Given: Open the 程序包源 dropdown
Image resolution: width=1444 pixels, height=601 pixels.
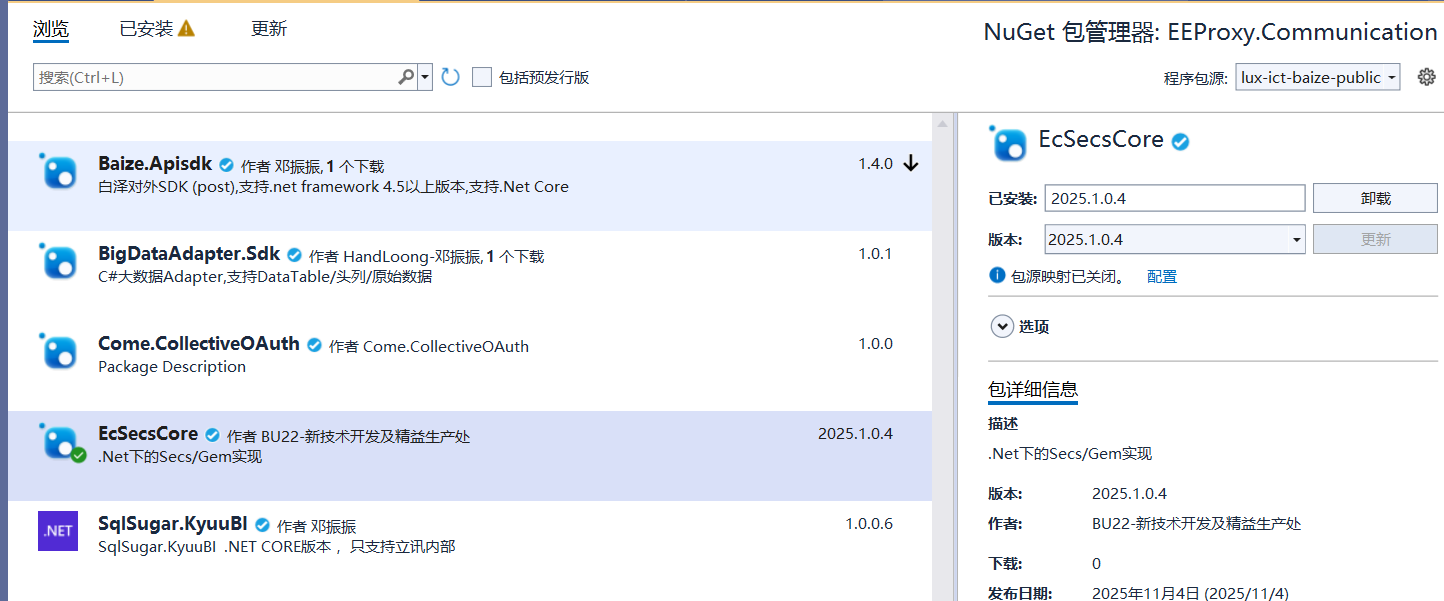Looking at the screenshot, I should [x=1318, y=77].
